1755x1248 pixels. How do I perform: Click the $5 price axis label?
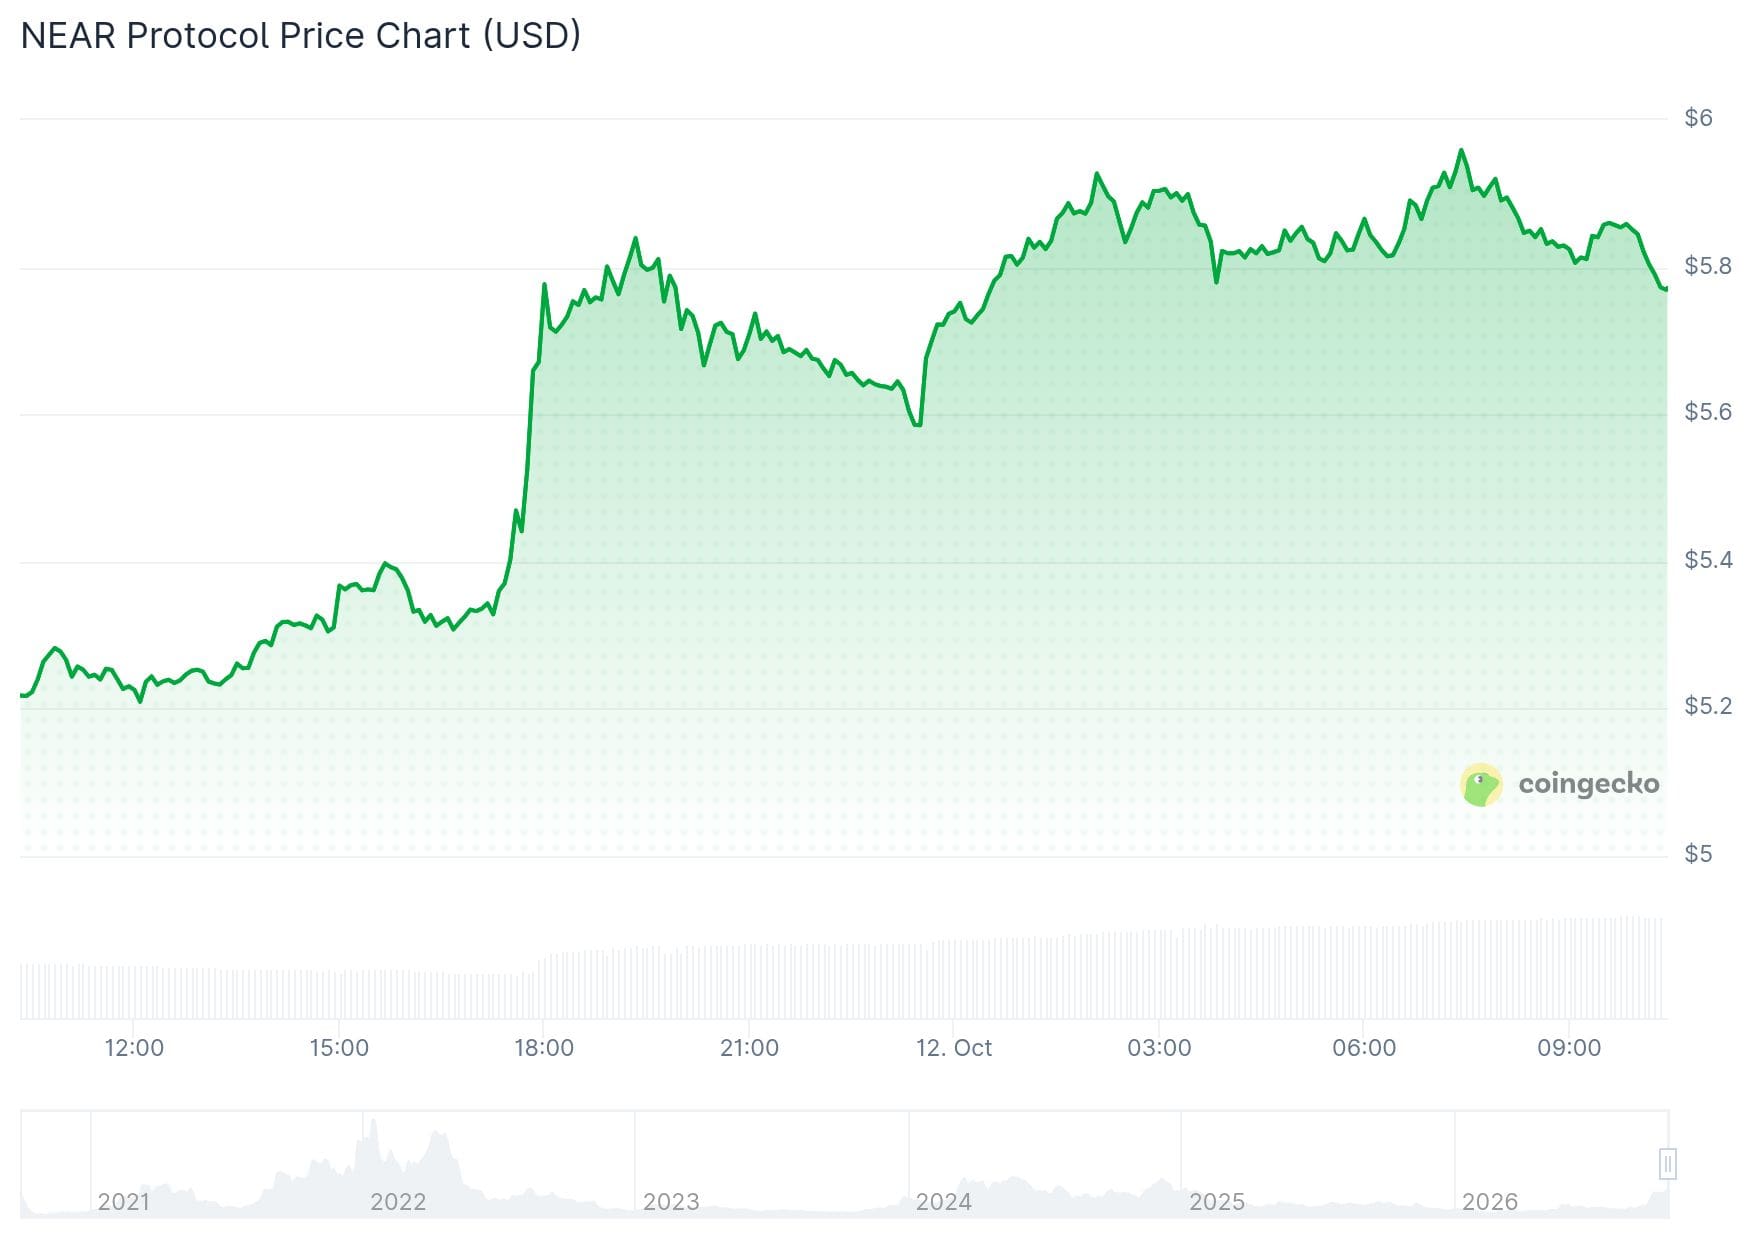(1698, 854)
